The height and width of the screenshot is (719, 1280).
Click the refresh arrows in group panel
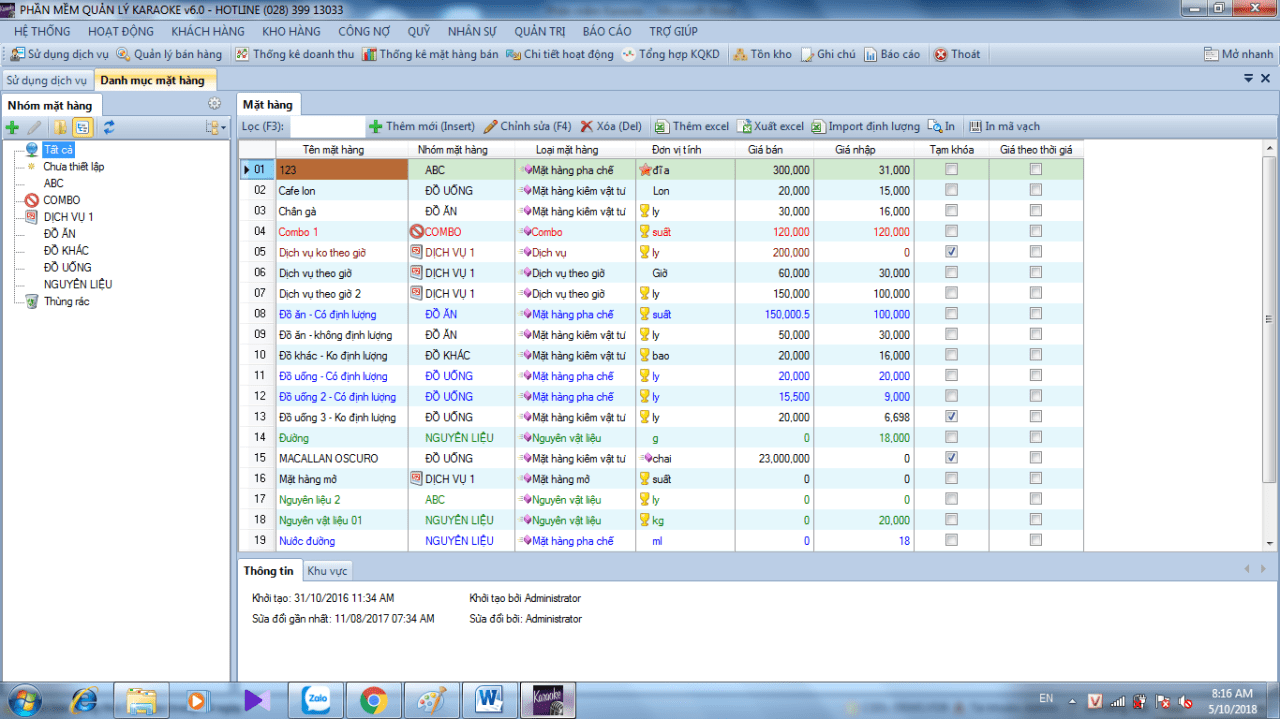(109, 127)
